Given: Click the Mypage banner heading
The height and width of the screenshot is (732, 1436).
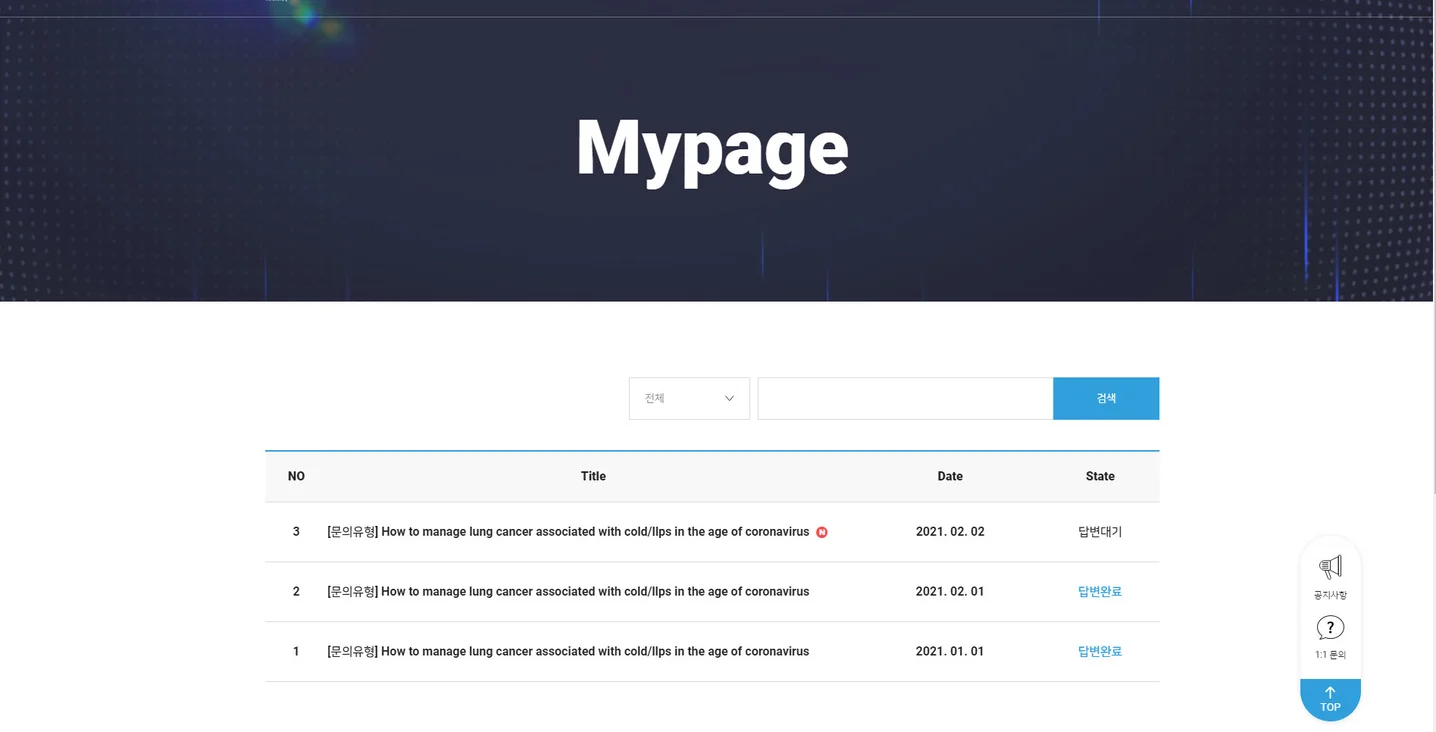Looking at the screenshot, I should click(712, 150).
